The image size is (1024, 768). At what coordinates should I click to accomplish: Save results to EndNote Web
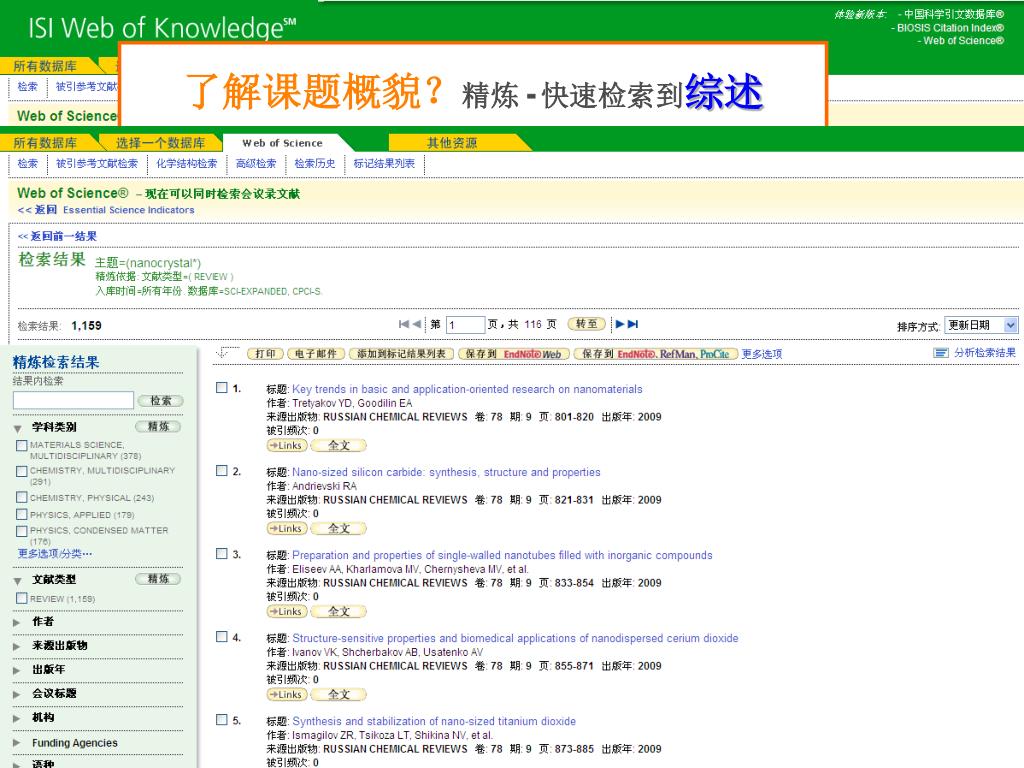pos(514,353)
